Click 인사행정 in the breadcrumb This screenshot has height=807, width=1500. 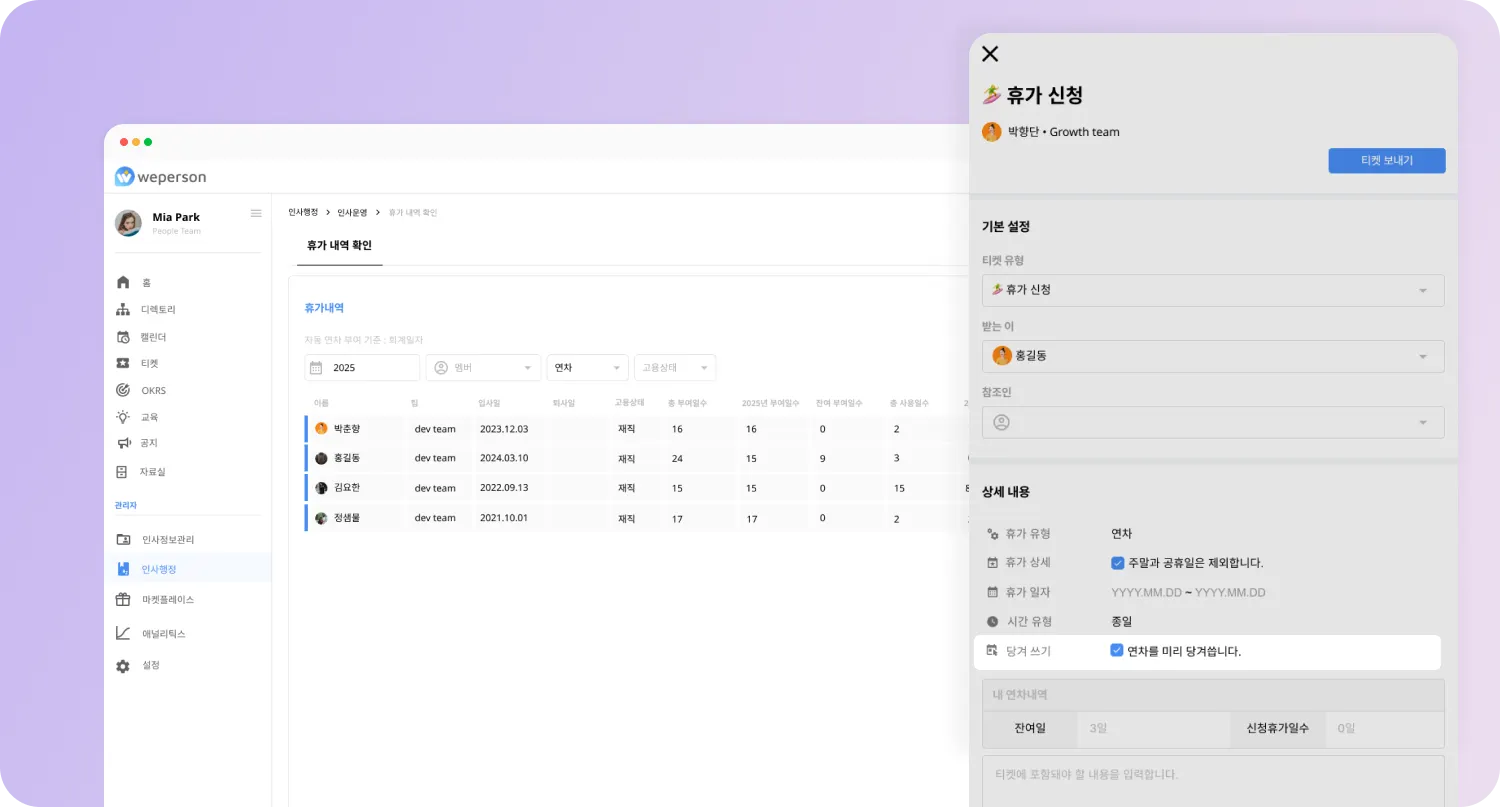303,212
